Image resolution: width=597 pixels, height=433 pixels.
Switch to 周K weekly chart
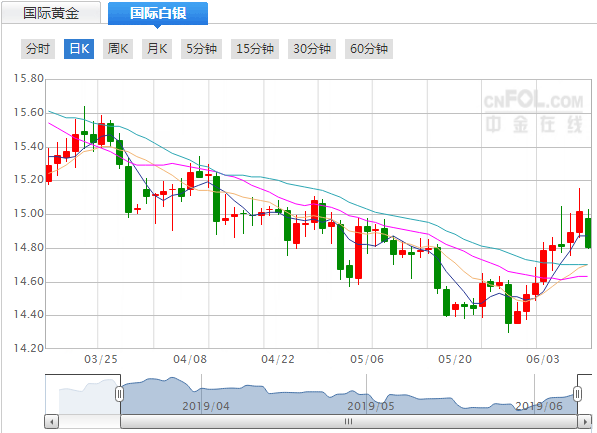[118, 49]
